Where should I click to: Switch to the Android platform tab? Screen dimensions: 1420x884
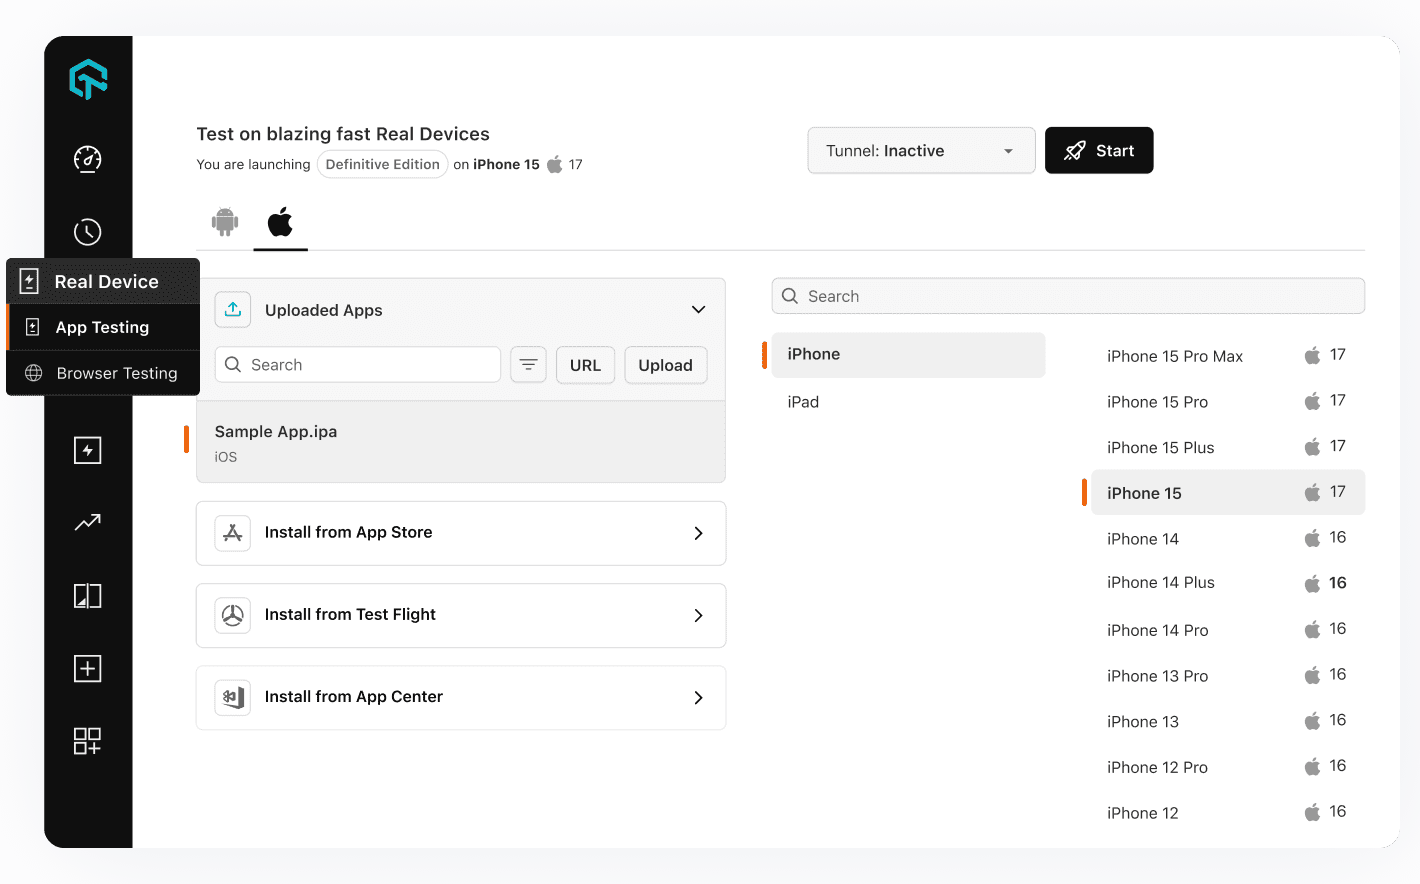(225, 222)
